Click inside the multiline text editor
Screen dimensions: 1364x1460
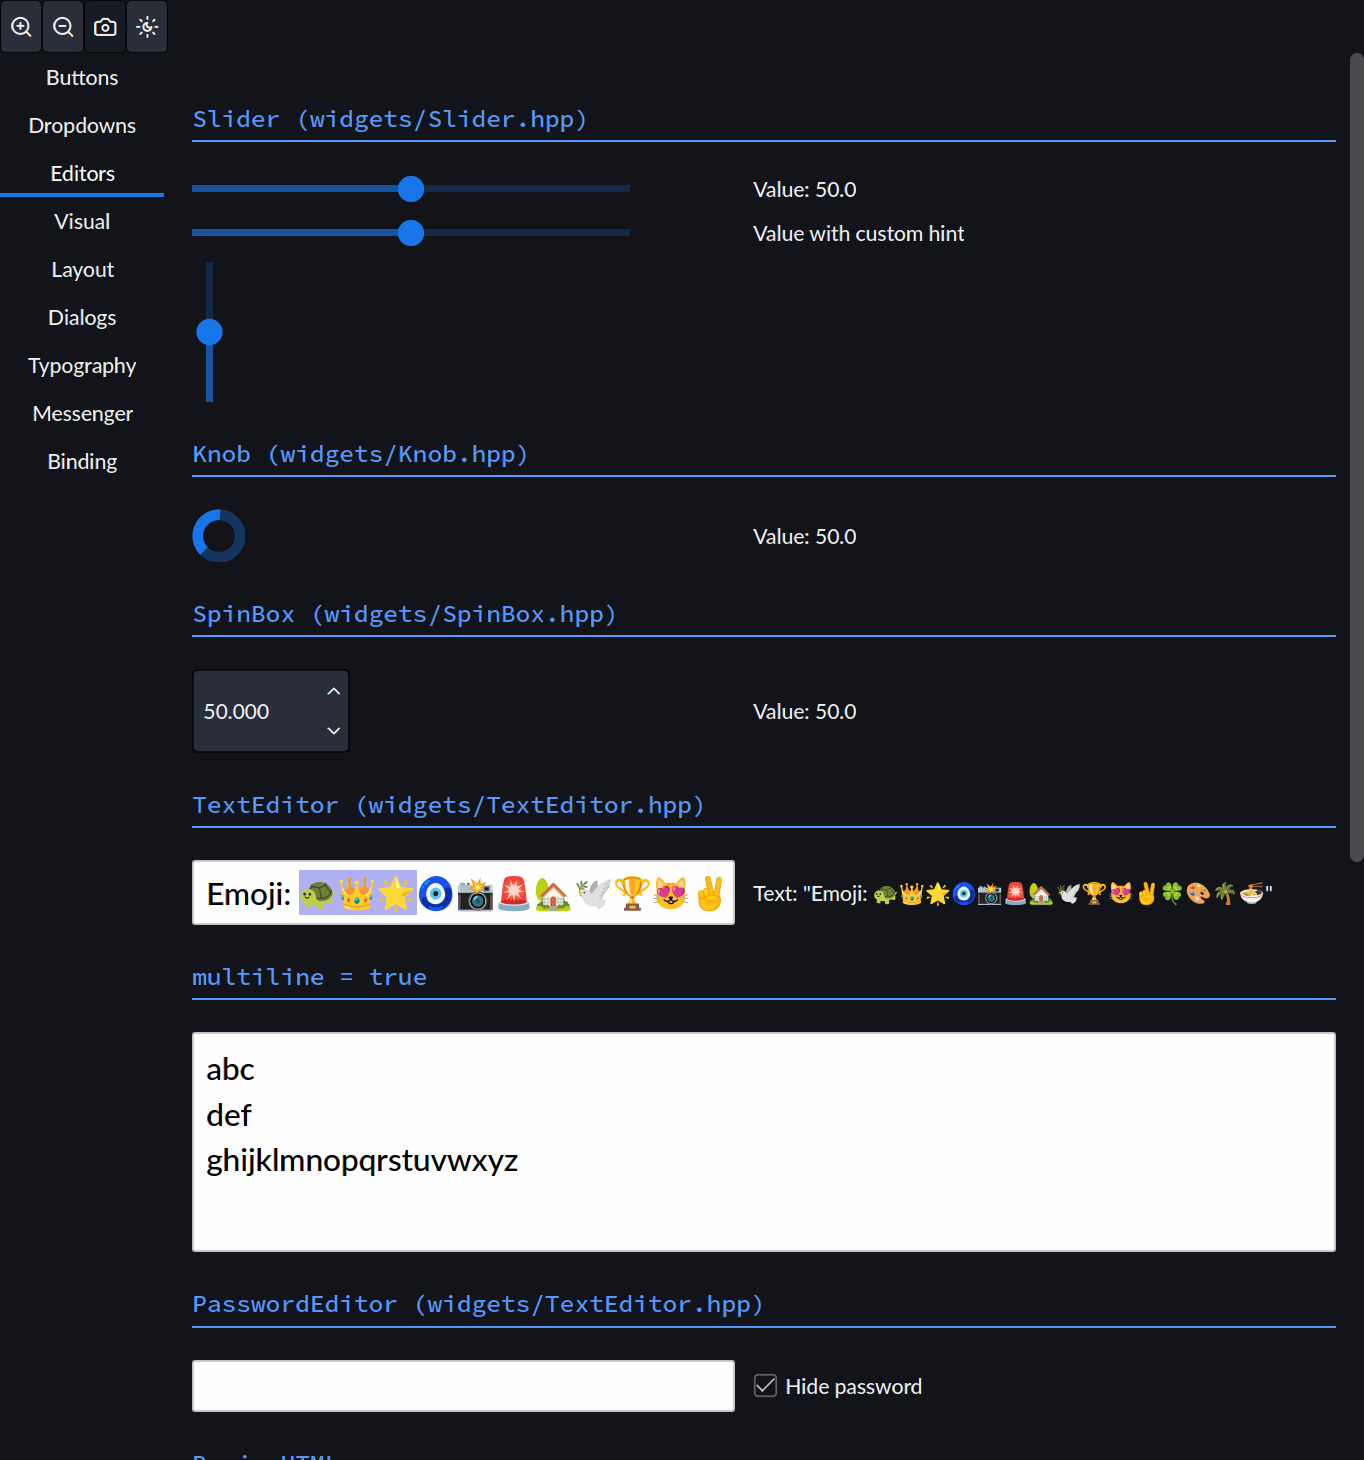(764, 1142)
